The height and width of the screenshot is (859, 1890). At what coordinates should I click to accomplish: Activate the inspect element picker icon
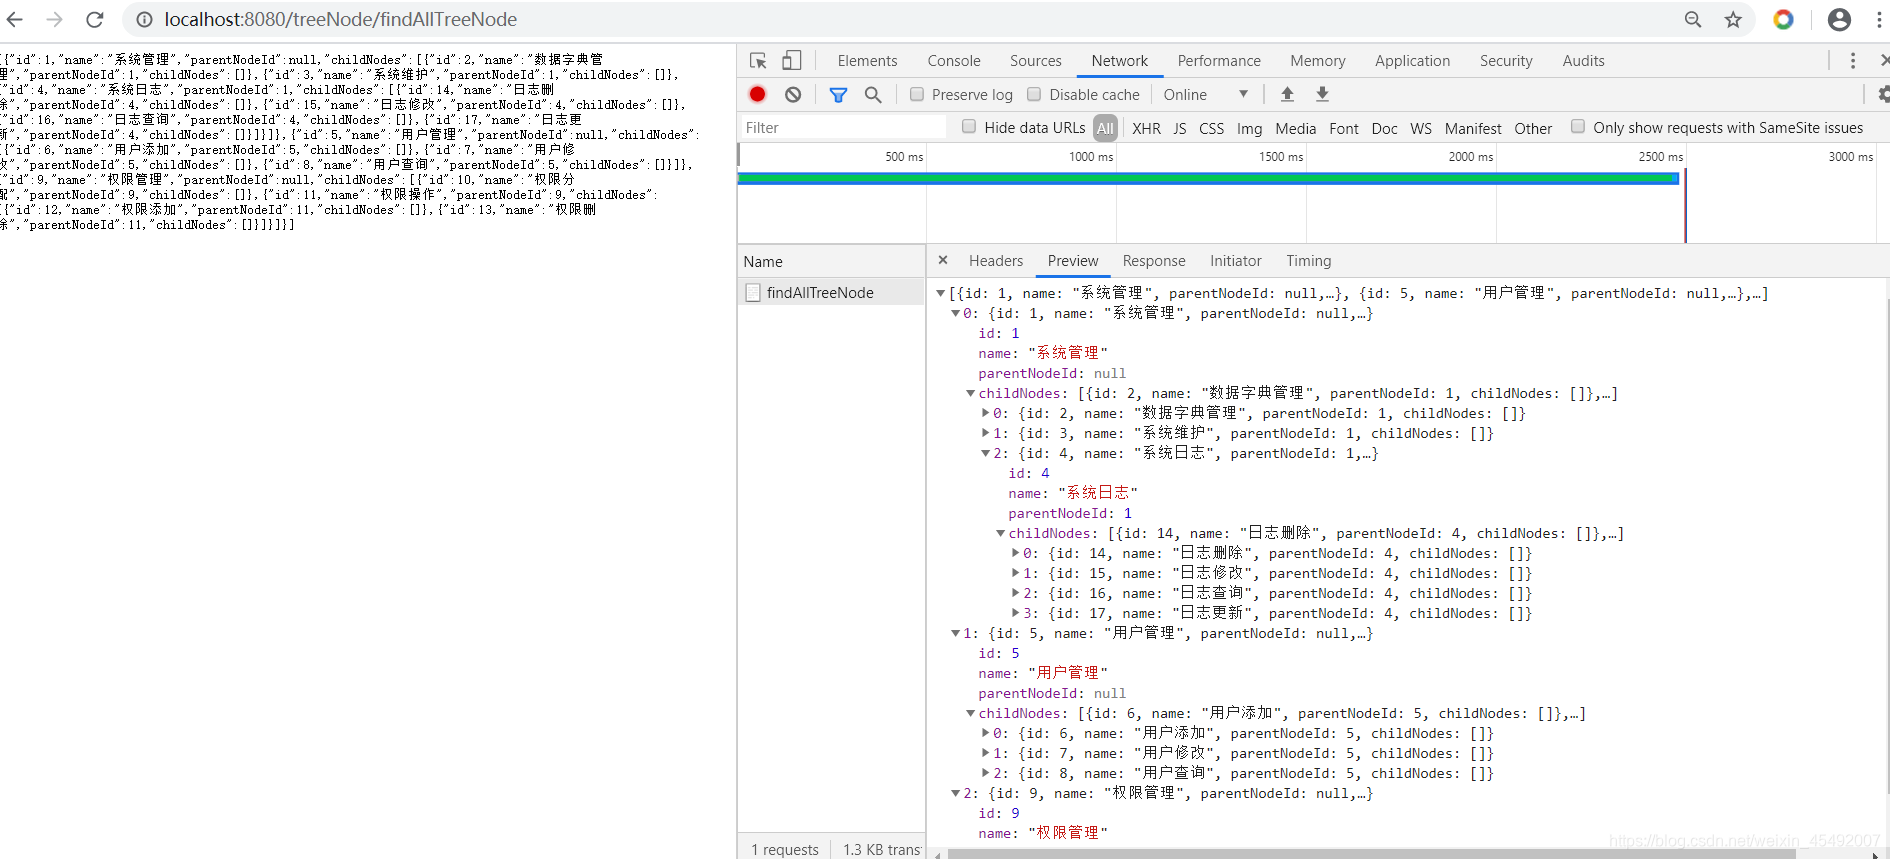pyautogui.click(x=758, y=61)
